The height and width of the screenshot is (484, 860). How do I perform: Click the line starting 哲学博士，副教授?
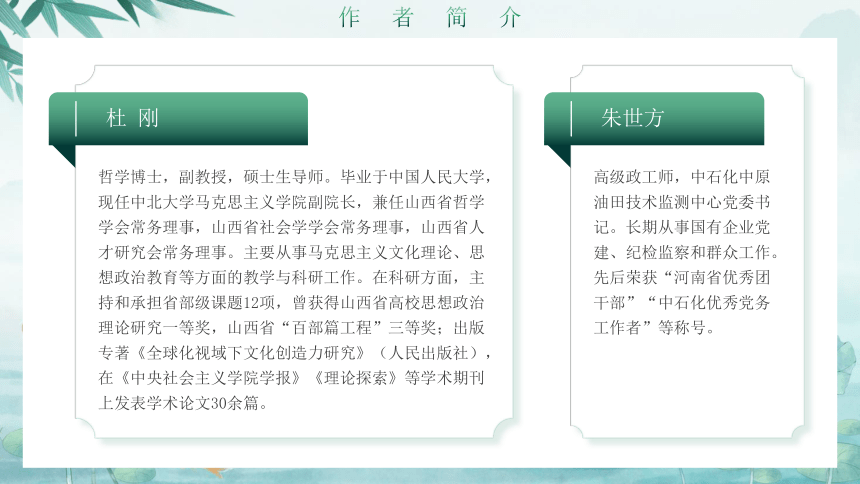tap(295, 177)
